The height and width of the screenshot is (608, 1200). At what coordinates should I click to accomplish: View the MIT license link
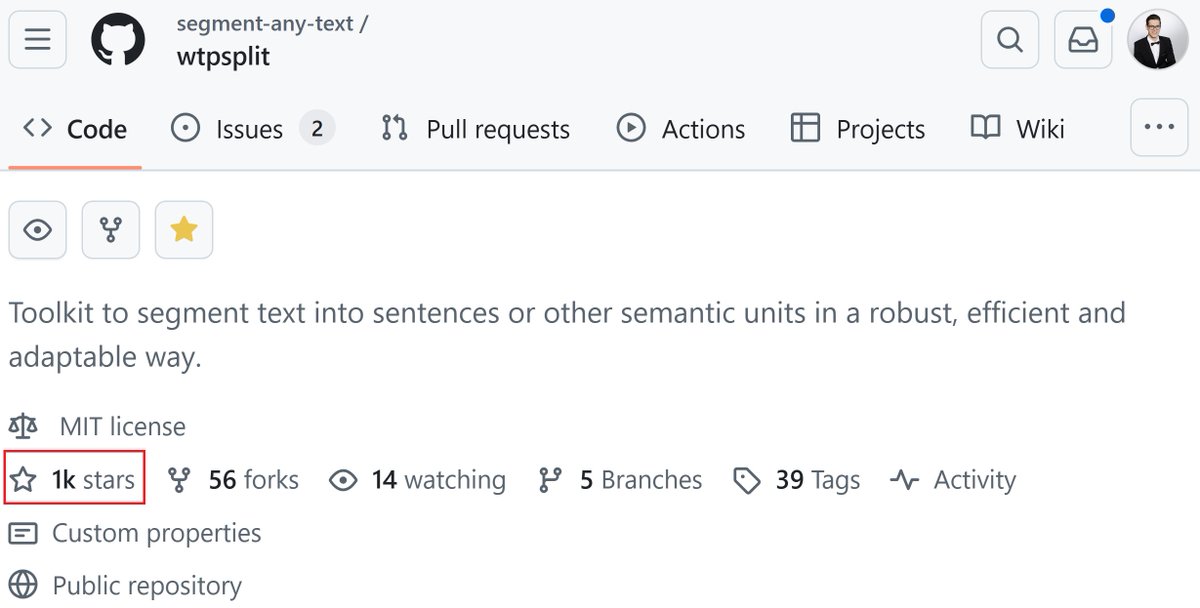122,427
